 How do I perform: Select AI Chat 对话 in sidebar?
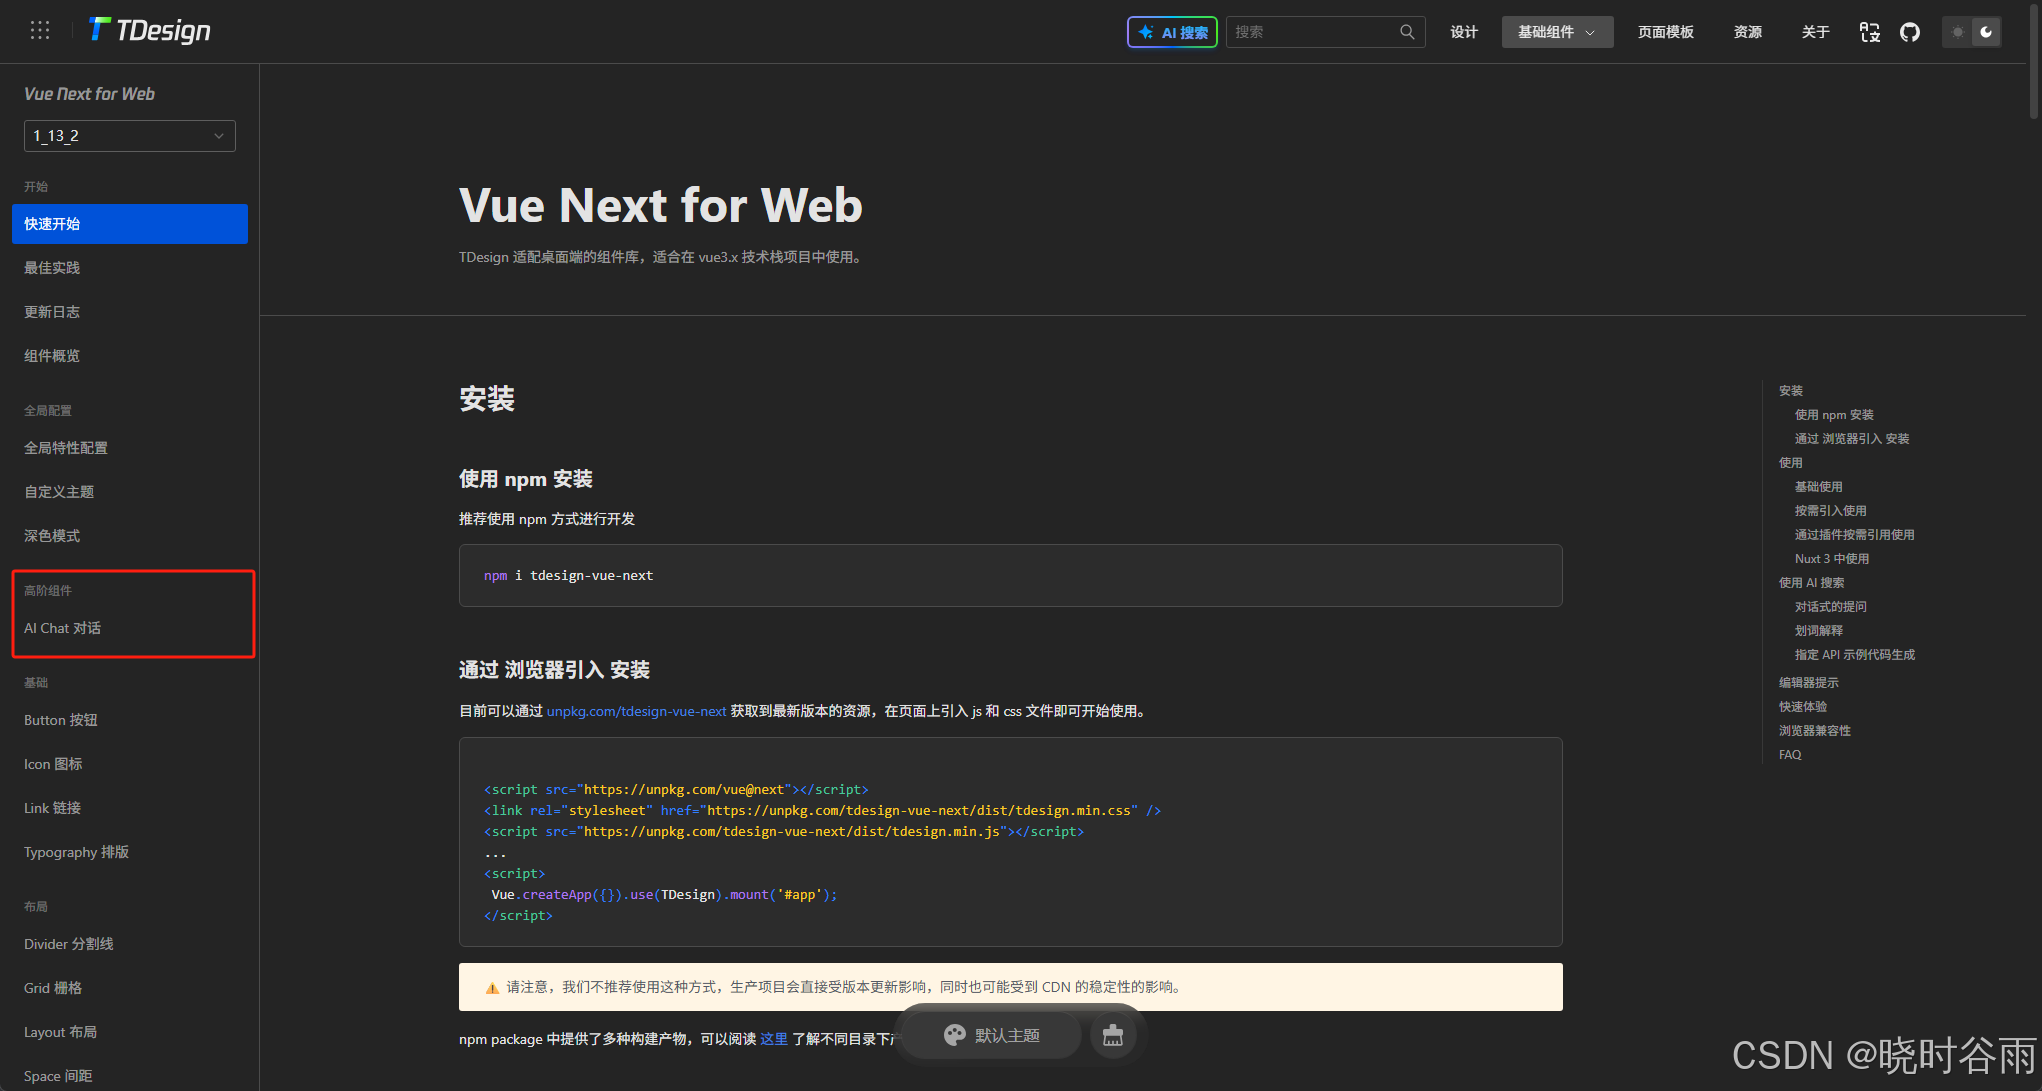(x=63, y=628)
